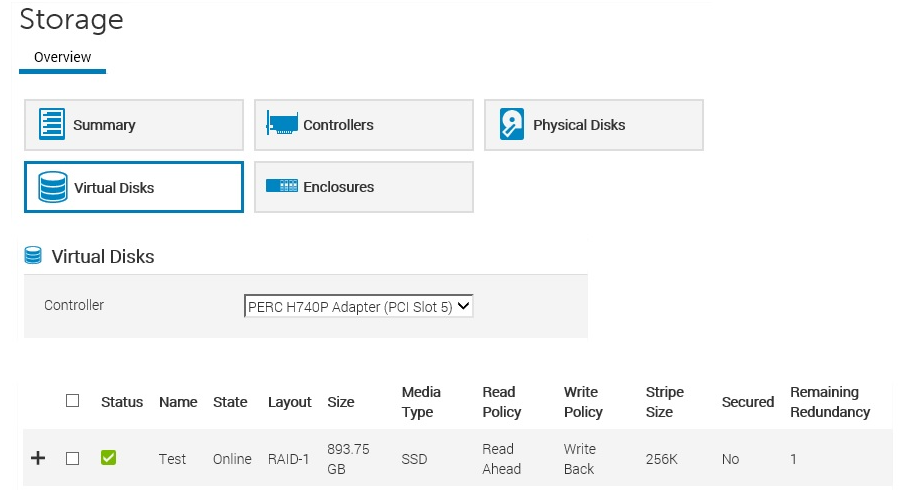Sort by the Size column header
Viewport: 914px width, 492px height.
[x=341, y=402]
